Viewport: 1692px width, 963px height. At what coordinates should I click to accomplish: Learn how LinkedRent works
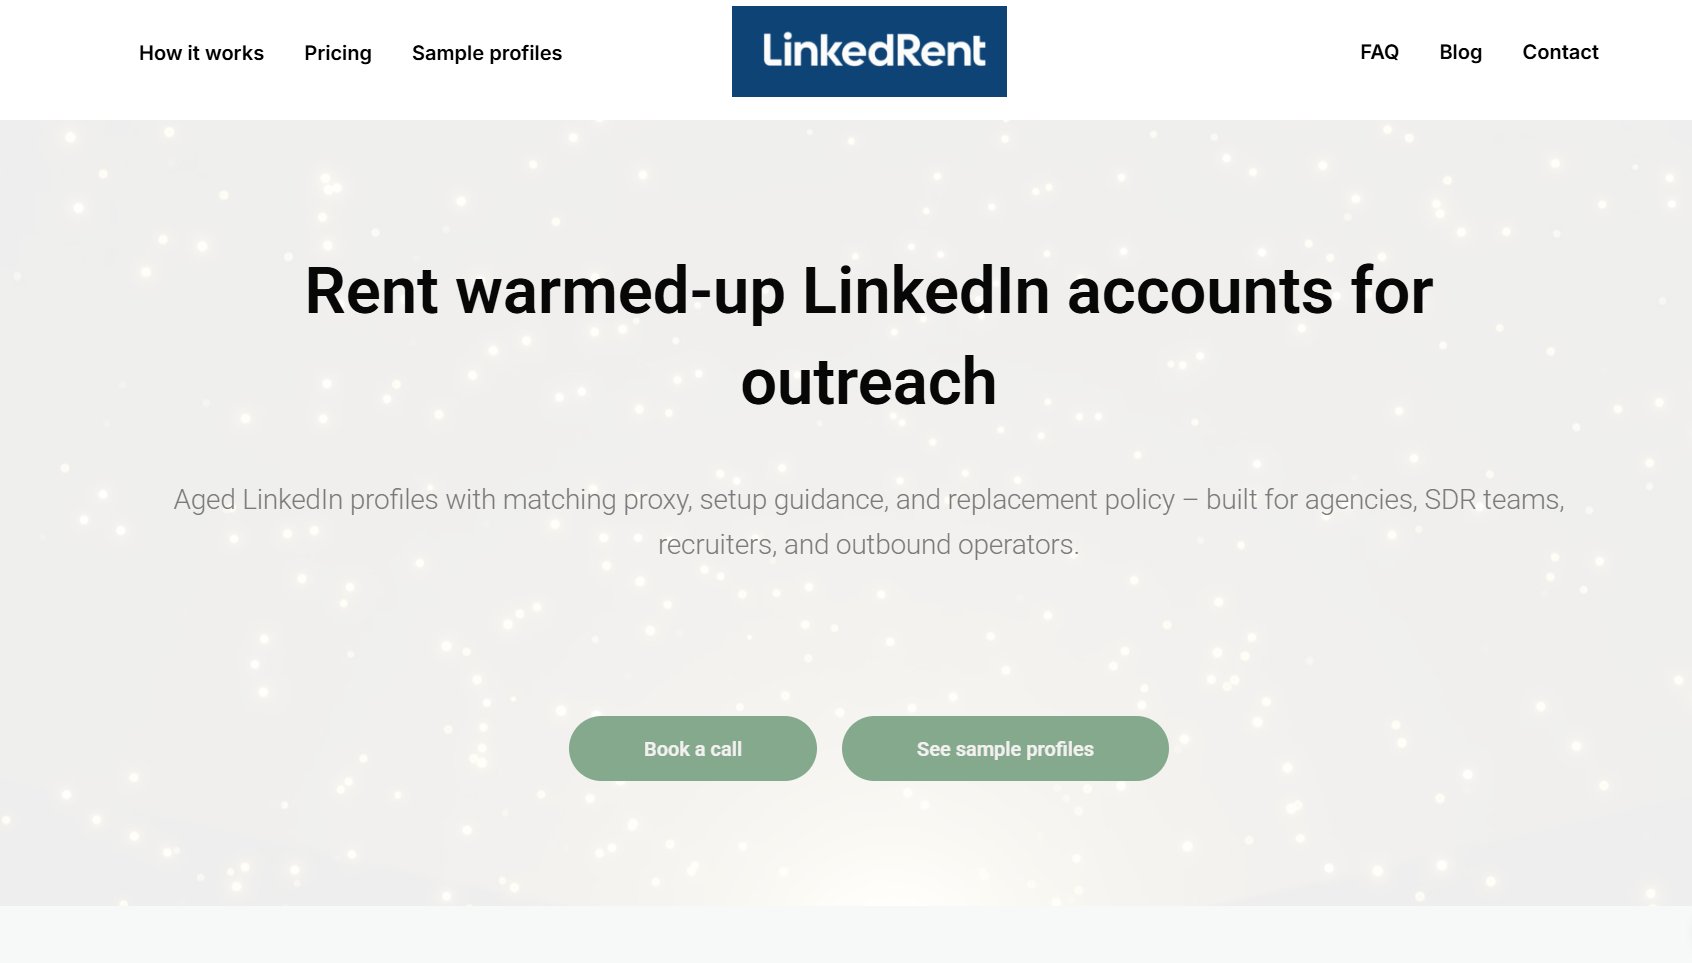(201, 53)
